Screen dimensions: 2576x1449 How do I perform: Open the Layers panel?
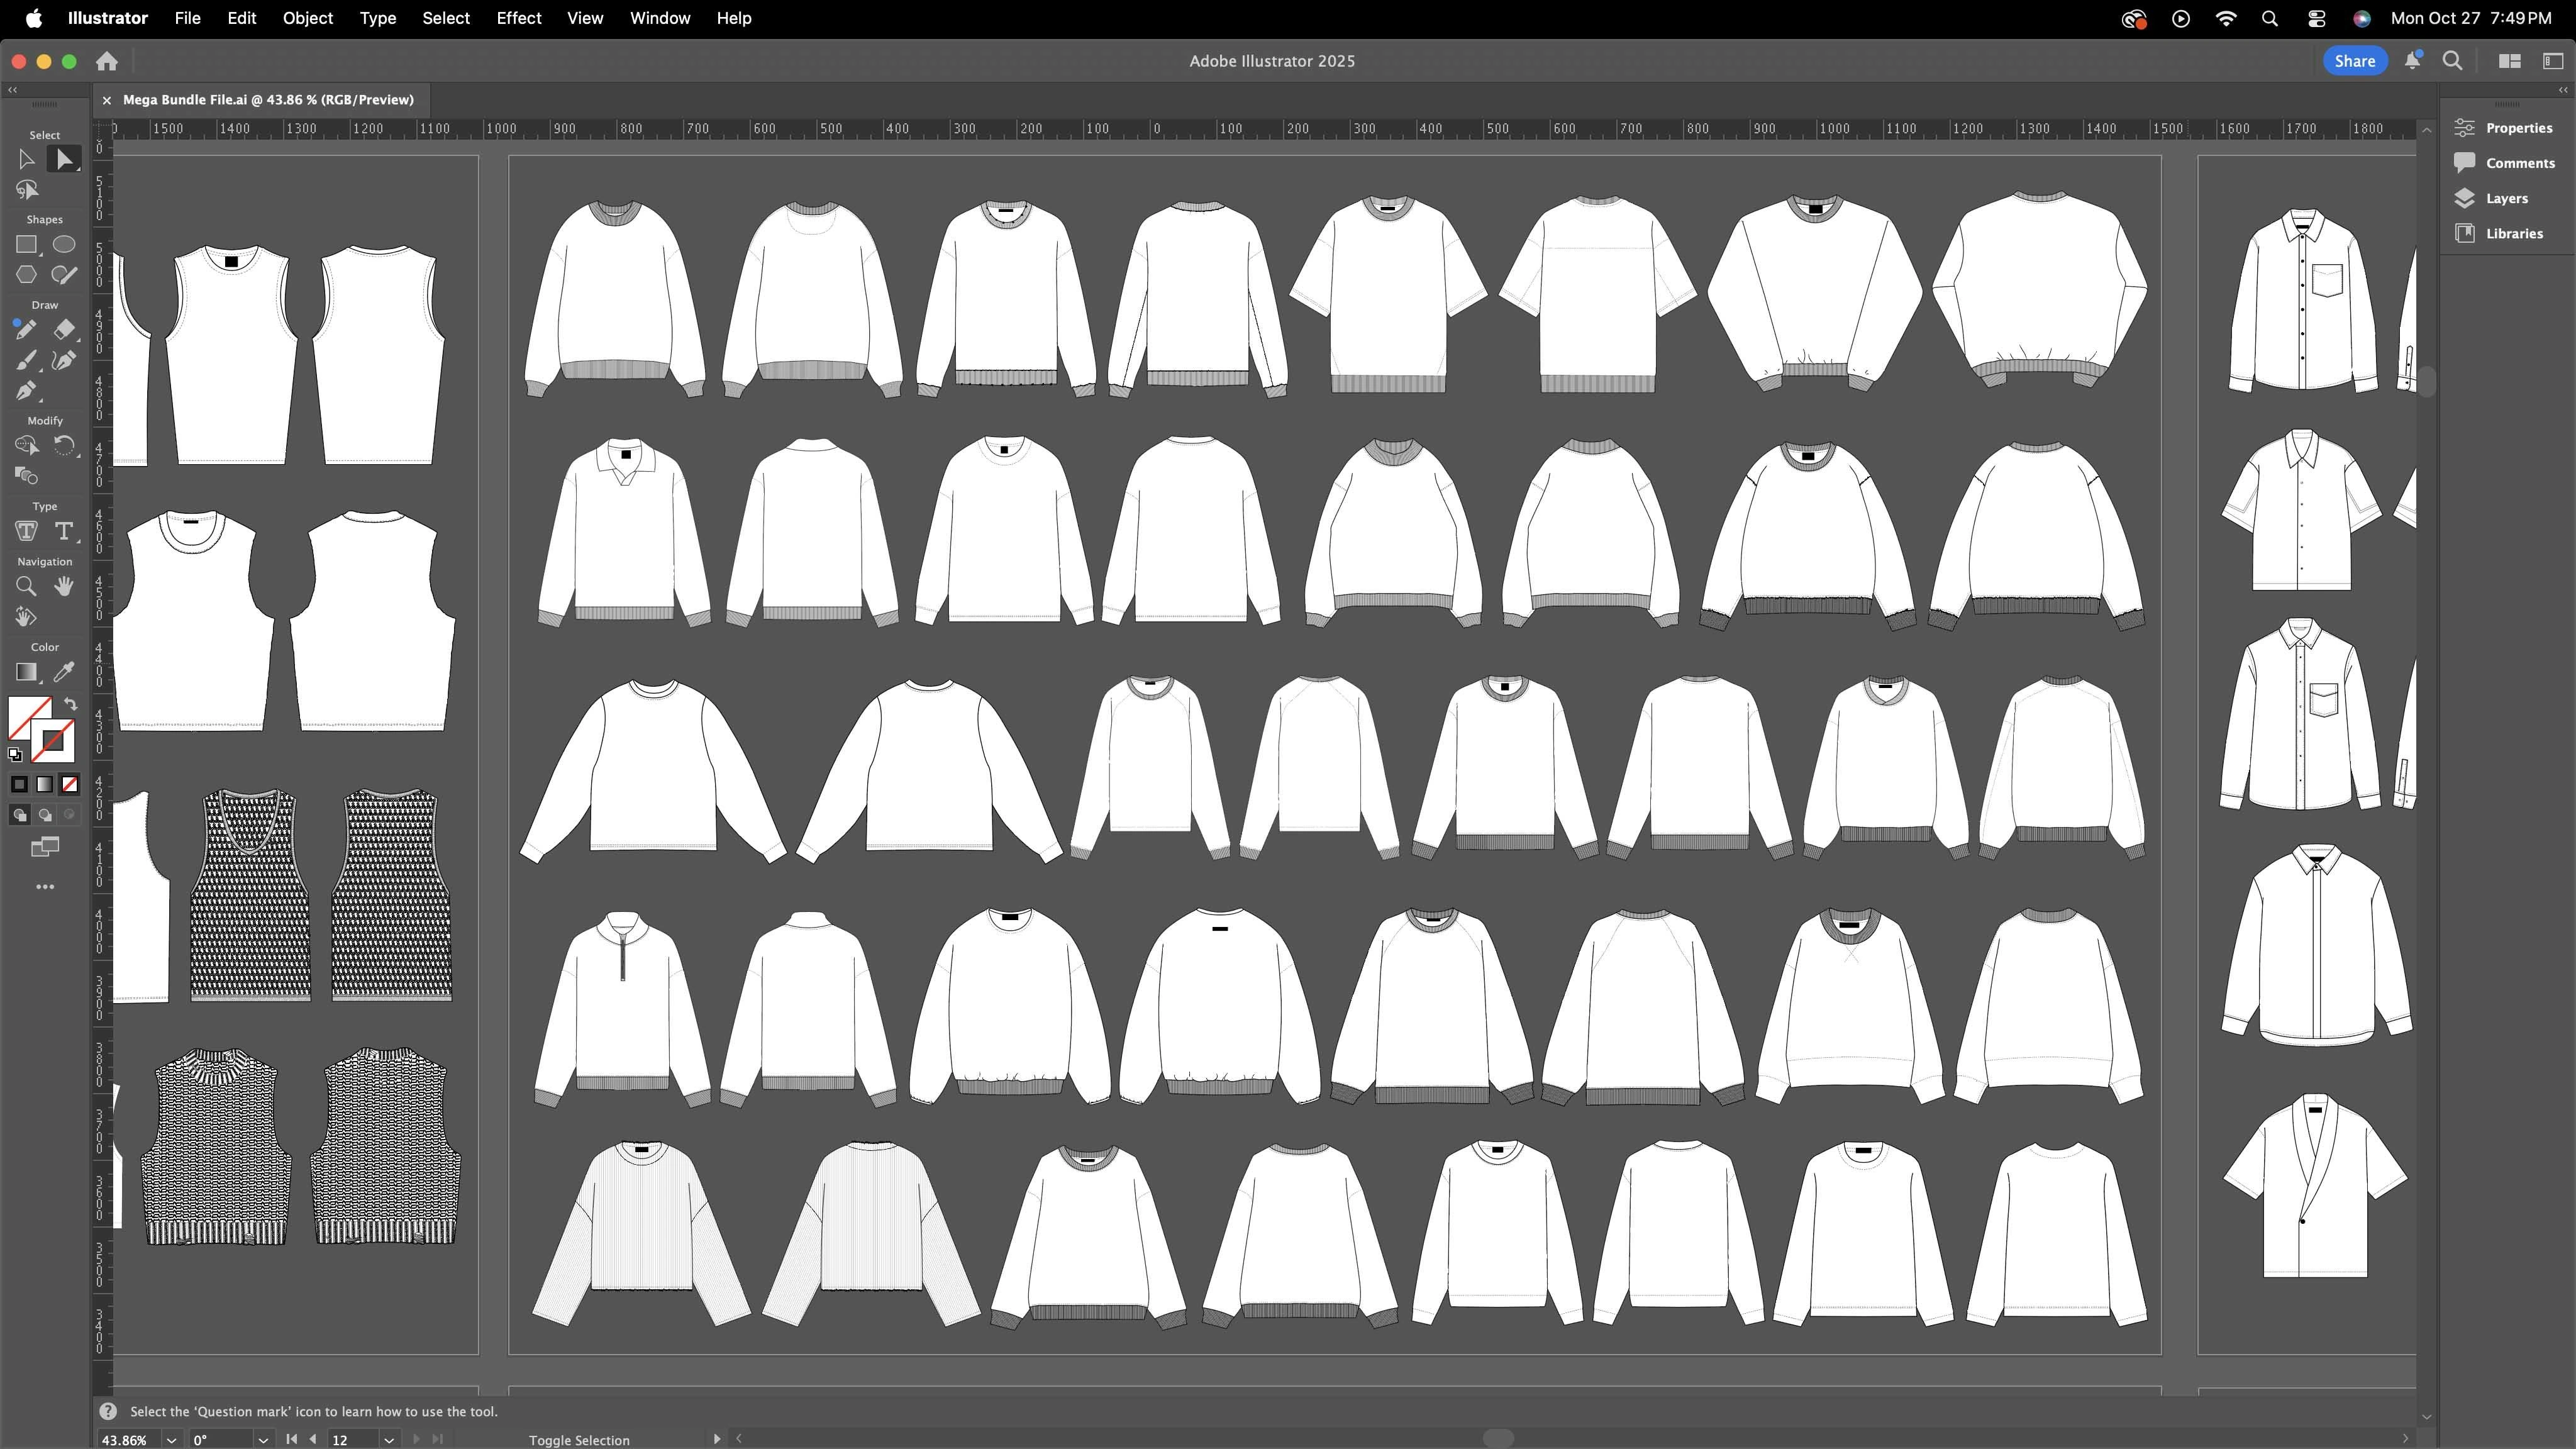point(2493,198)
